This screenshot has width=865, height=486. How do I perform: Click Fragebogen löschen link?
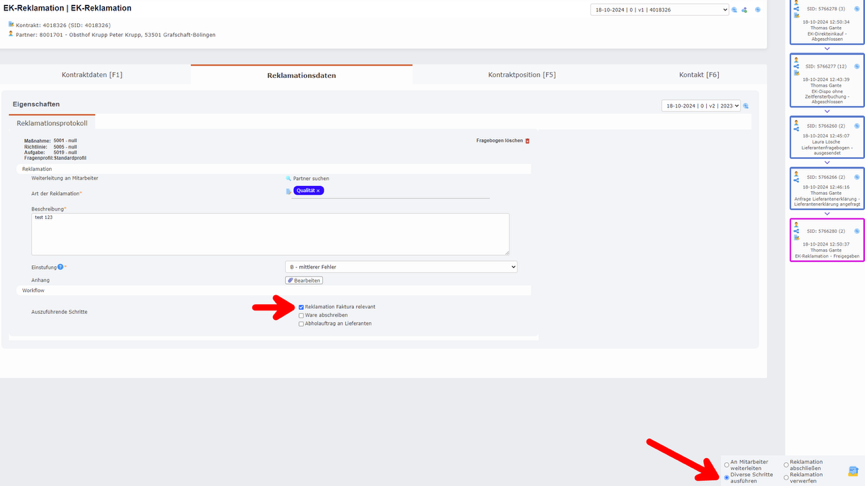pos(499,141)
